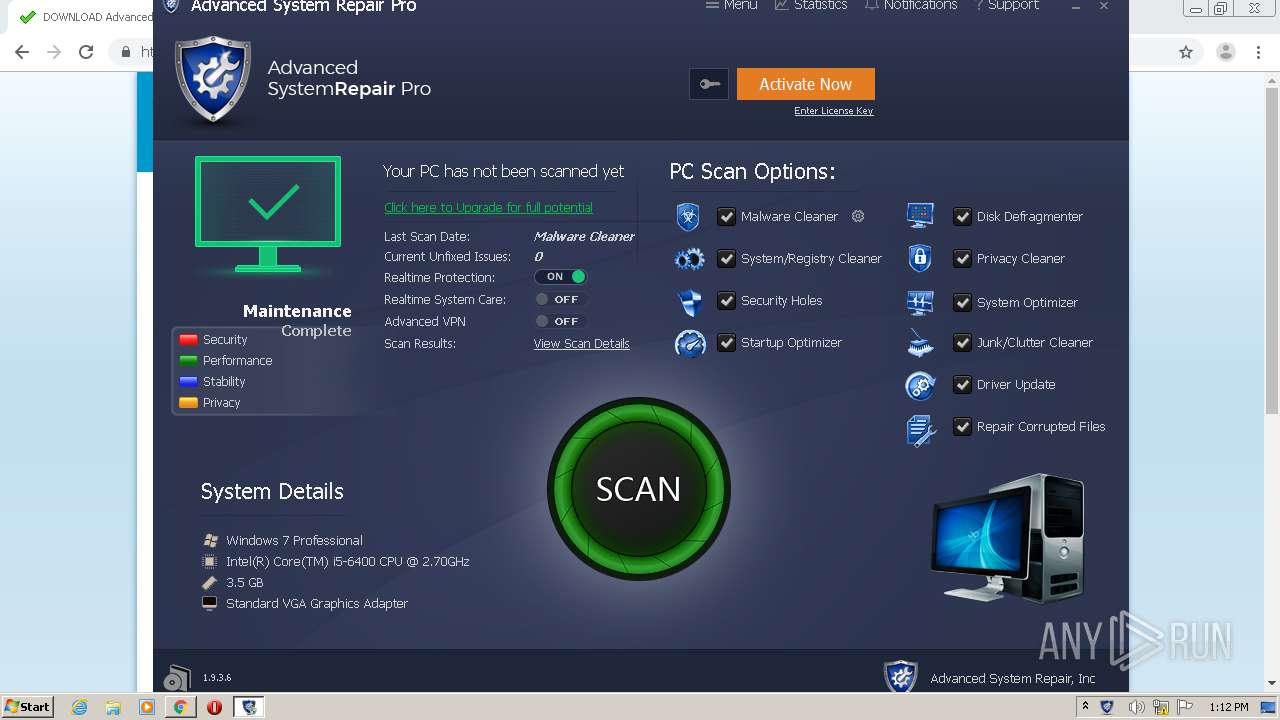Uncheck the Driver Update option
1280x720 pixels.
click(x=962, y=384)
